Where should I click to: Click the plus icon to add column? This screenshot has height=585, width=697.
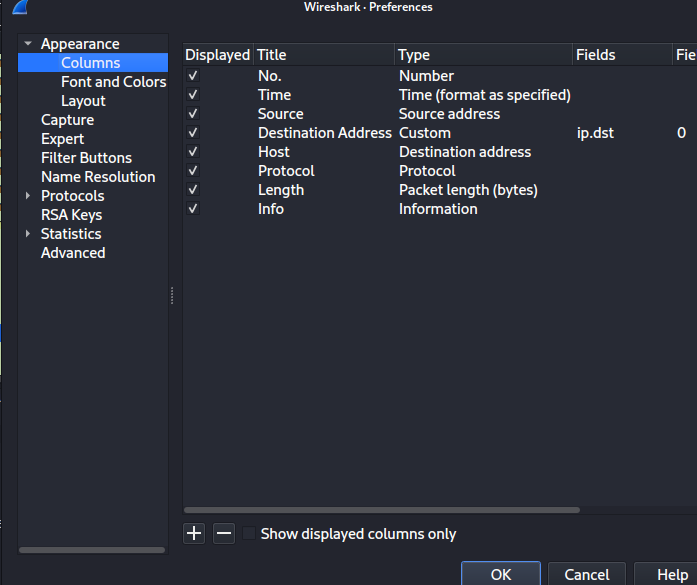click(194, 534)
